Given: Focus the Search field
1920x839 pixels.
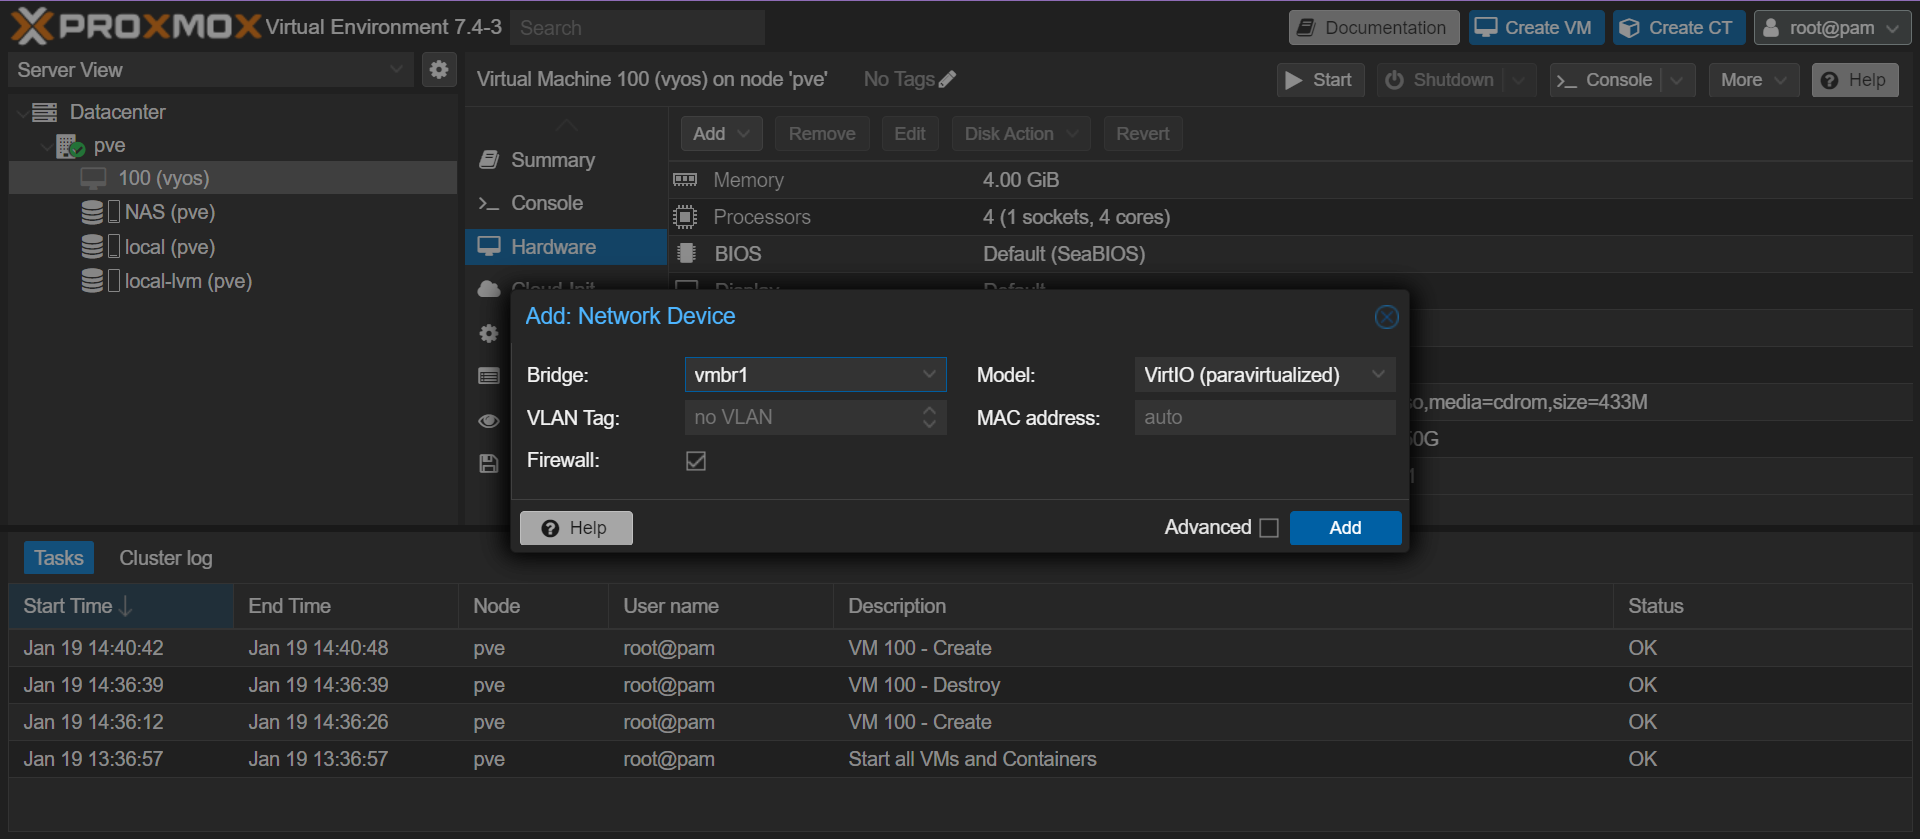Looking at the screenshot, I should 637,28.
